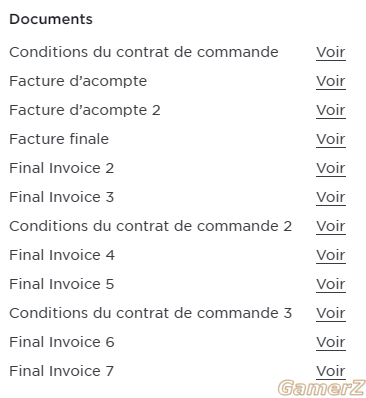Click the Final Invoice 4 label text

click(62, 255)
